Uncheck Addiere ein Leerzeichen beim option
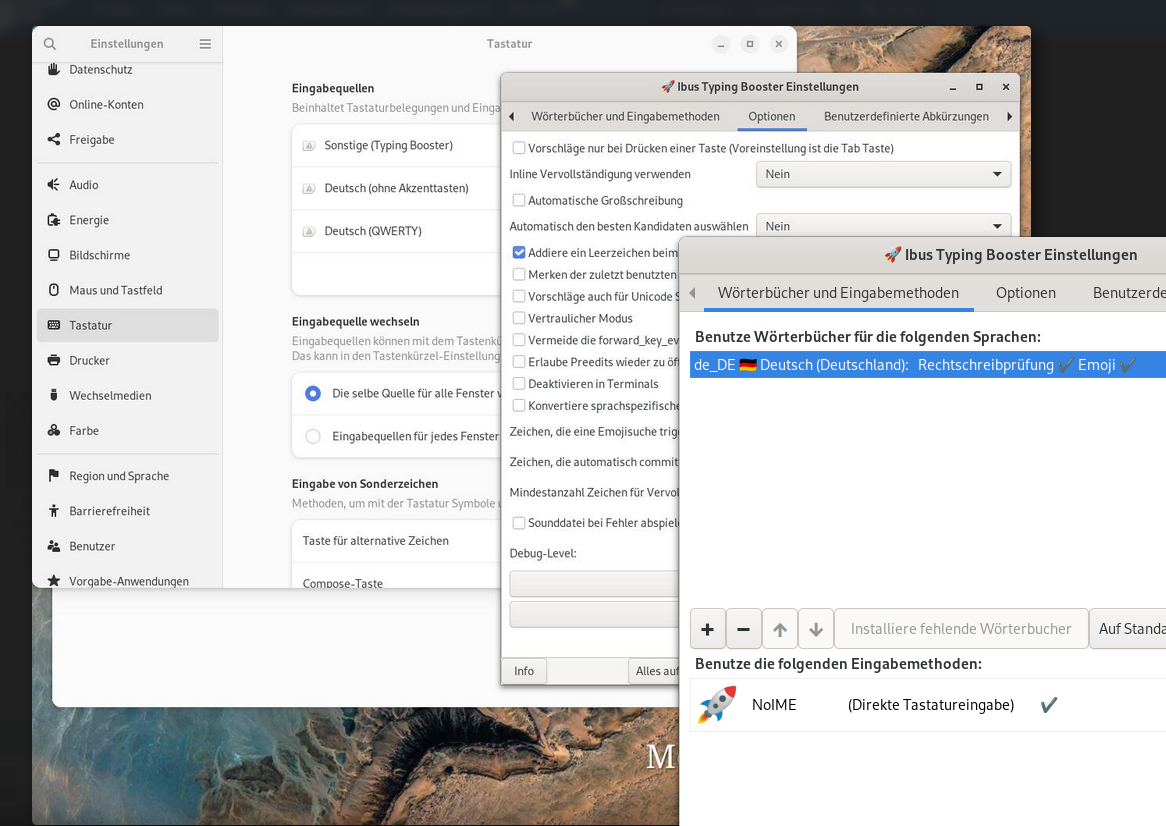Viewport: 1166px width, 826px height. pyautogui.click(x=519, y=252)
